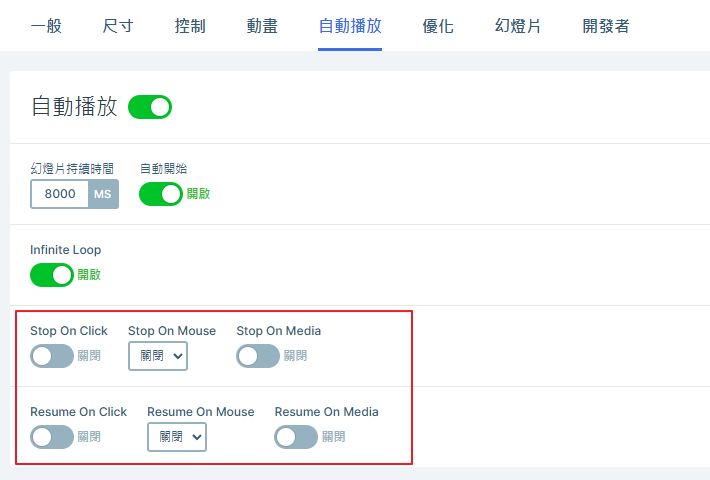The image size is (710, 480).
Task: Click the MS unit label
Action: [x=103, y=194]
